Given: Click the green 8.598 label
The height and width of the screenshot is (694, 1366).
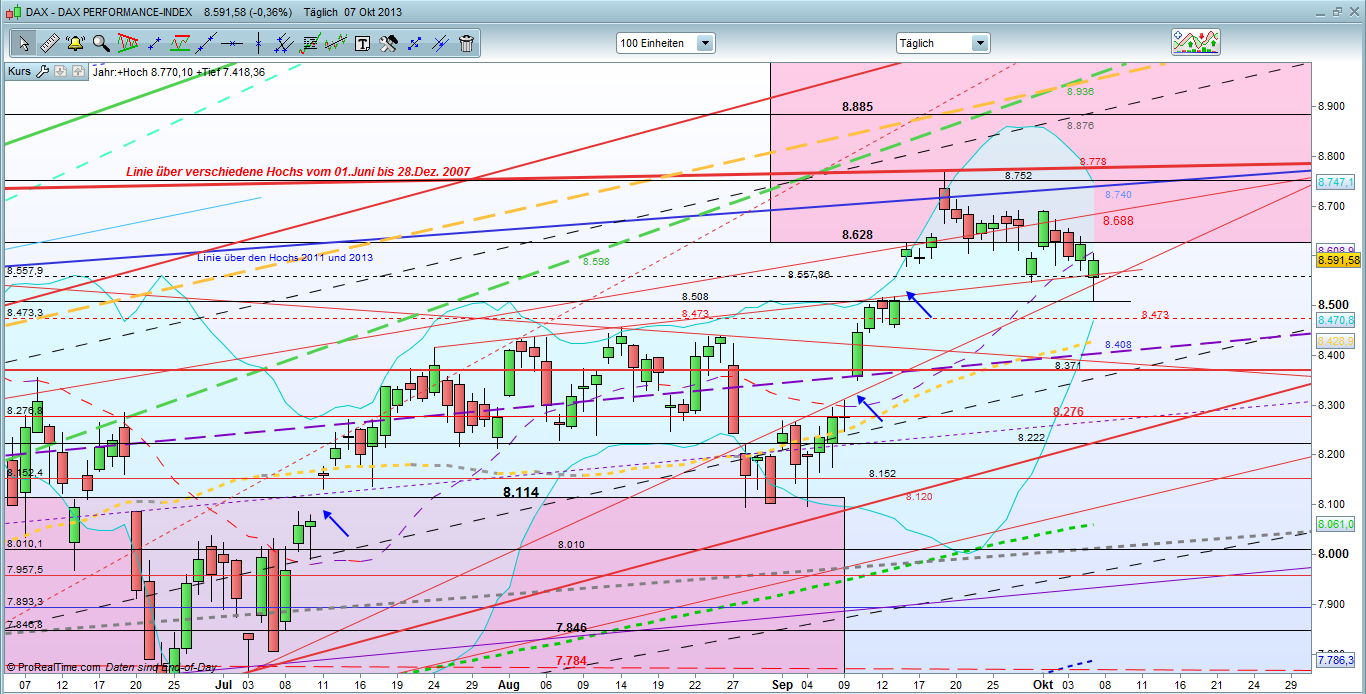Looking at the screenshot, I should tap(596, 261).
